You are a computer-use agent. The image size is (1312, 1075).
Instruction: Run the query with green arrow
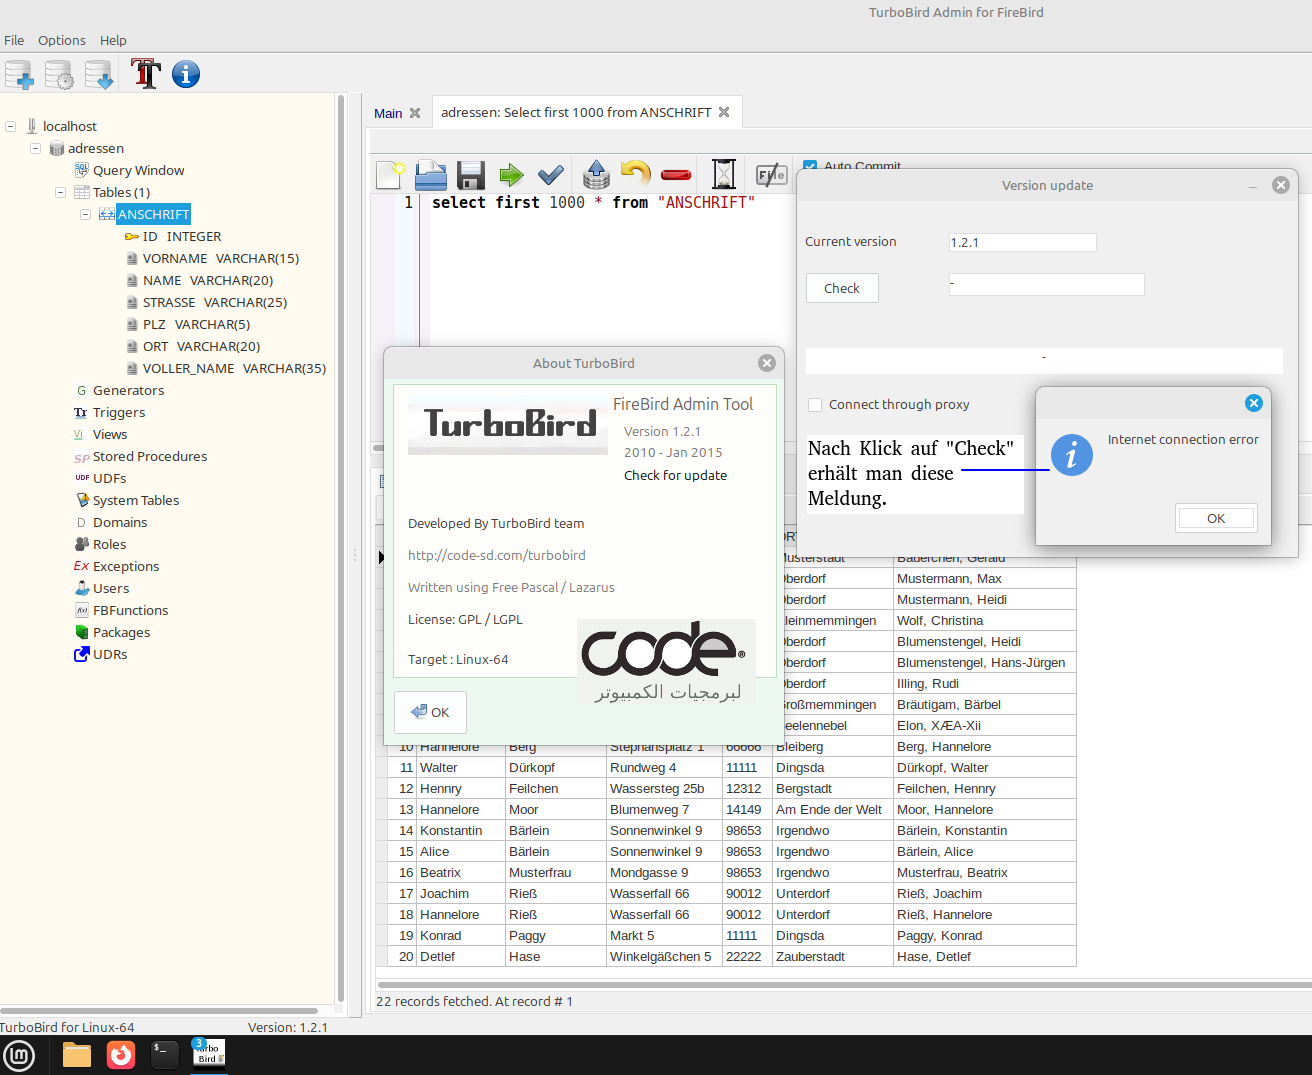coord(511,176)
